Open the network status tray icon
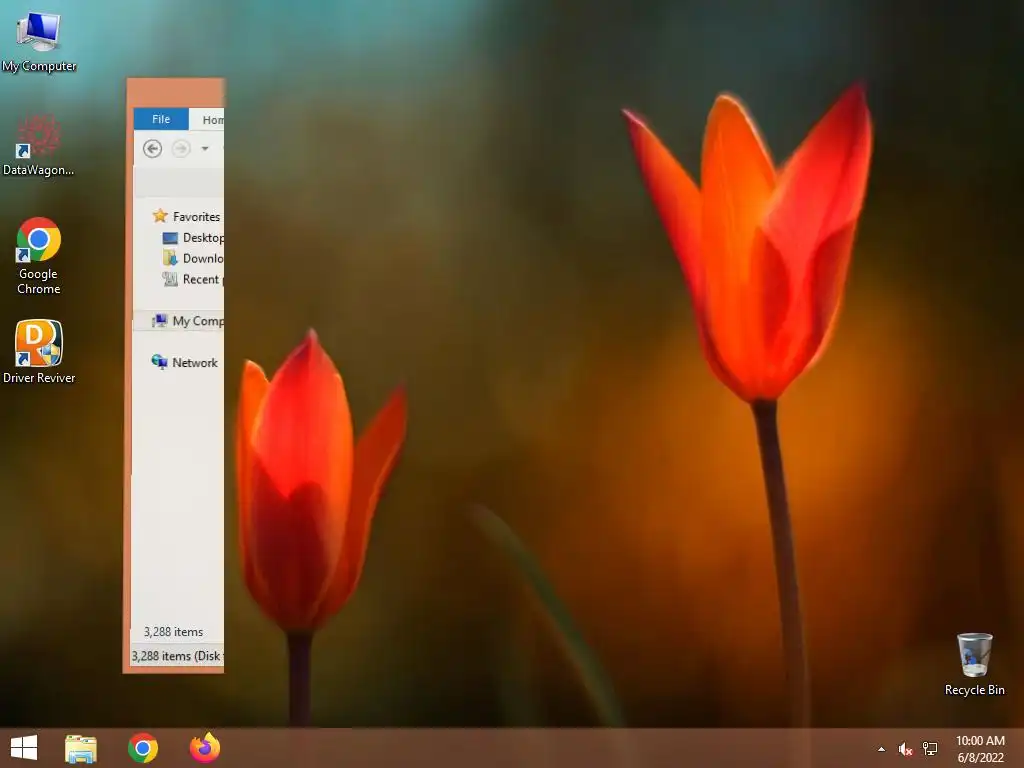1024x768 pixels. click(x=930, y=749)
